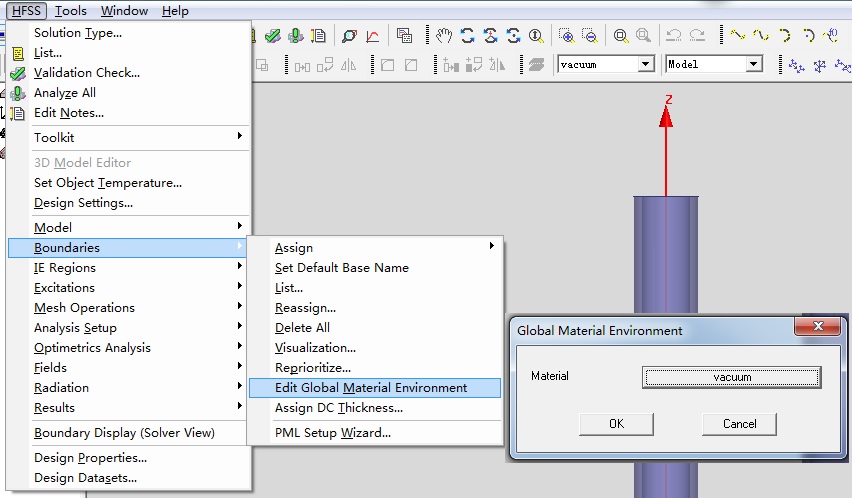
Task: Select the Draw spline tool
Action: pyautogui.click(x=761, y=36)
